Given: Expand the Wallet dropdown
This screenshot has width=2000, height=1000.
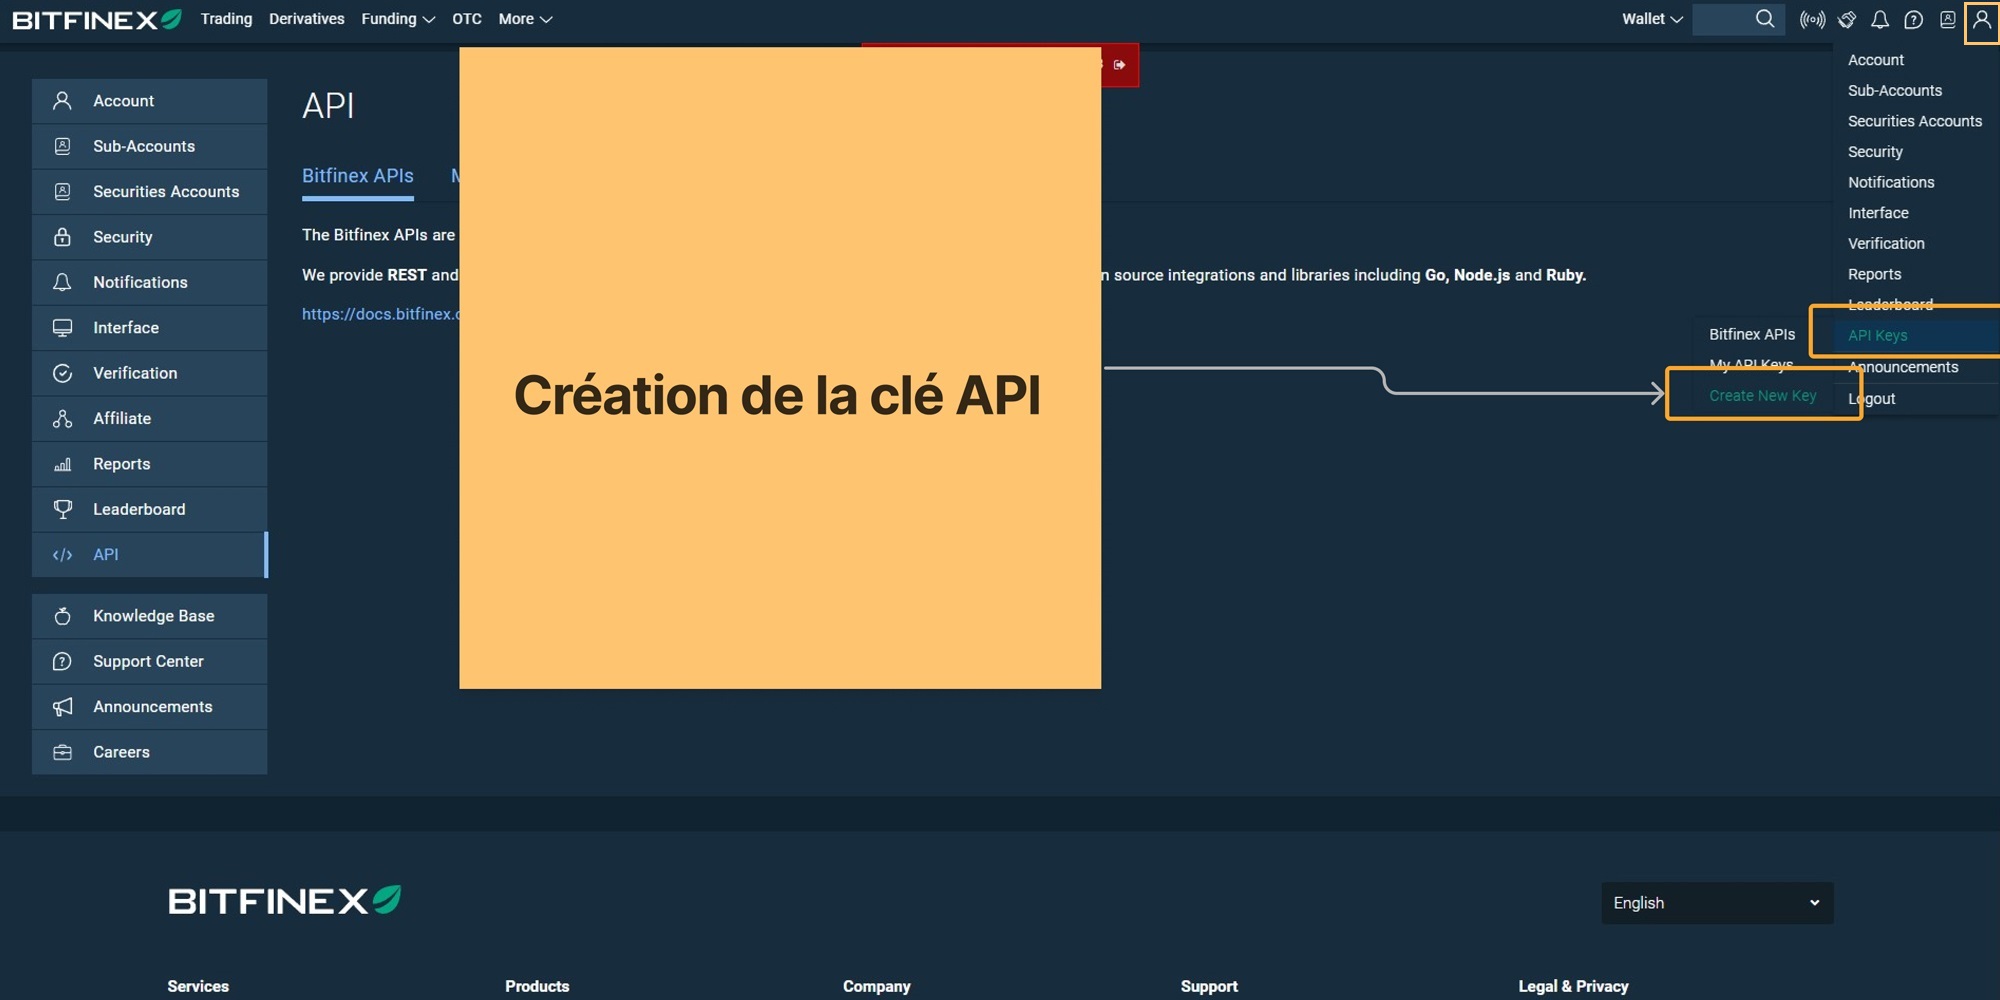Looking at the screenshot, I should click(x=1652, y=19).
